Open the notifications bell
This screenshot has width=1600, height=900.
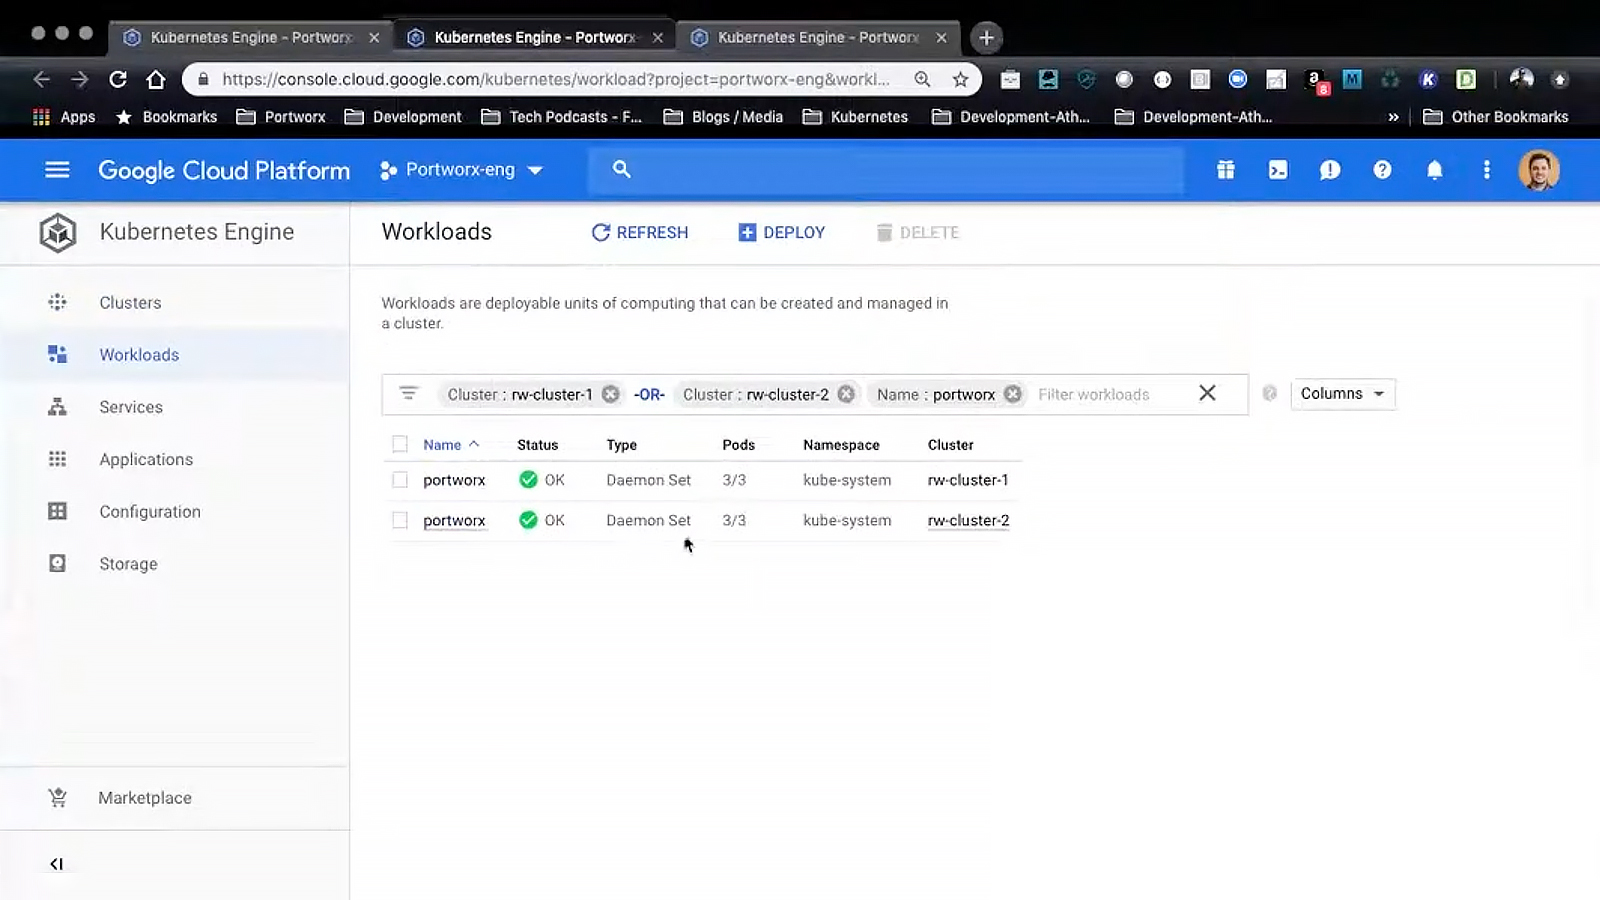pyautogui.click(x=1434, y=170)
